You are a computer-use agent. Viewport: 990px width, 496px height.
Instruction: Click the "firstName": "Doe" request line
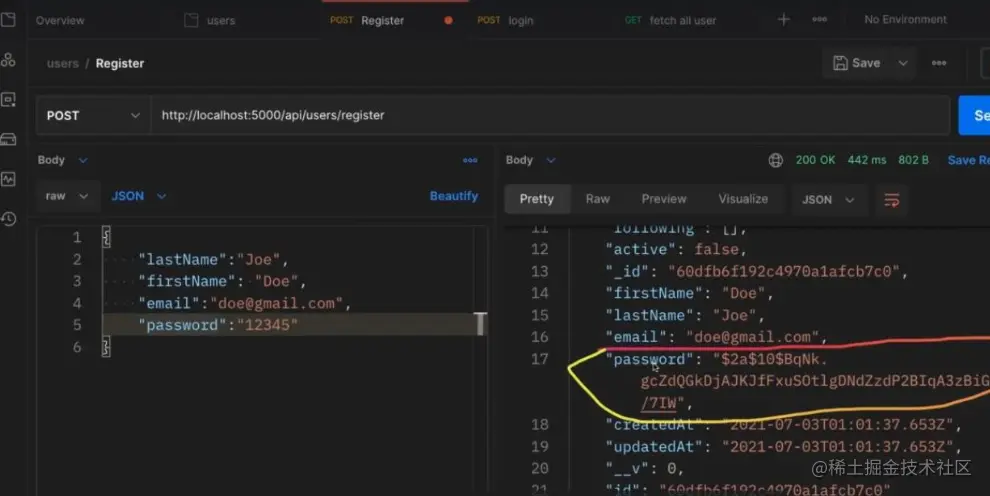click(222, 281)
